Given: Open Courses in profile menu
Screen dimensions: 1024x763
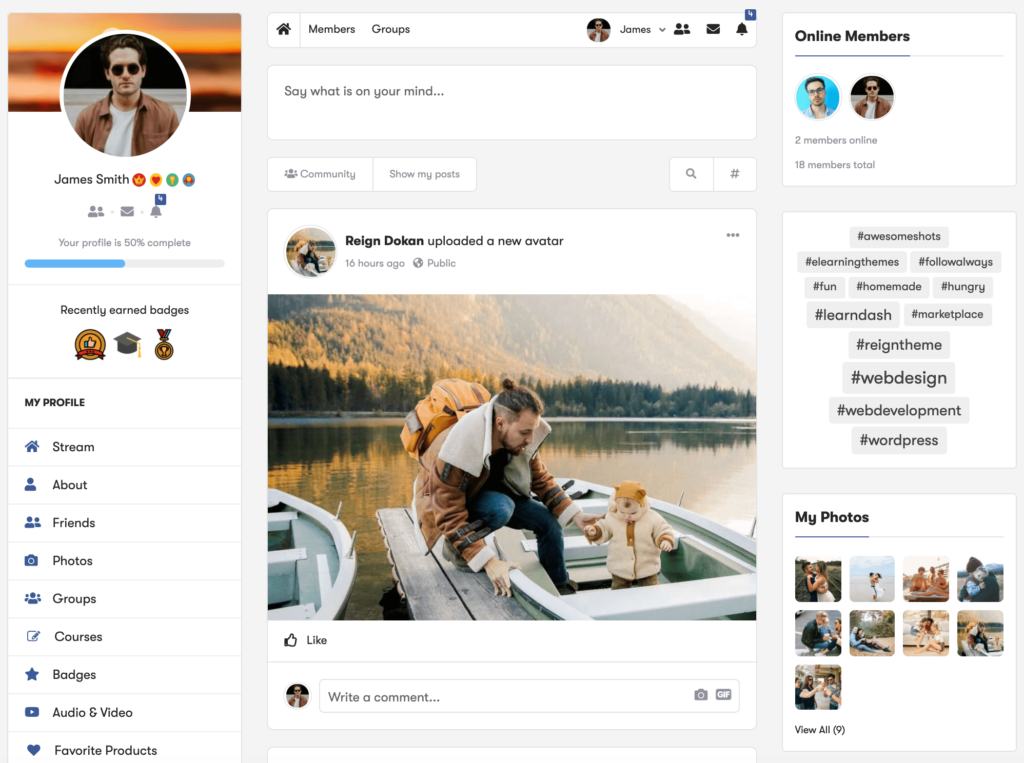Looking at the screenshot, I should (125, 637).
